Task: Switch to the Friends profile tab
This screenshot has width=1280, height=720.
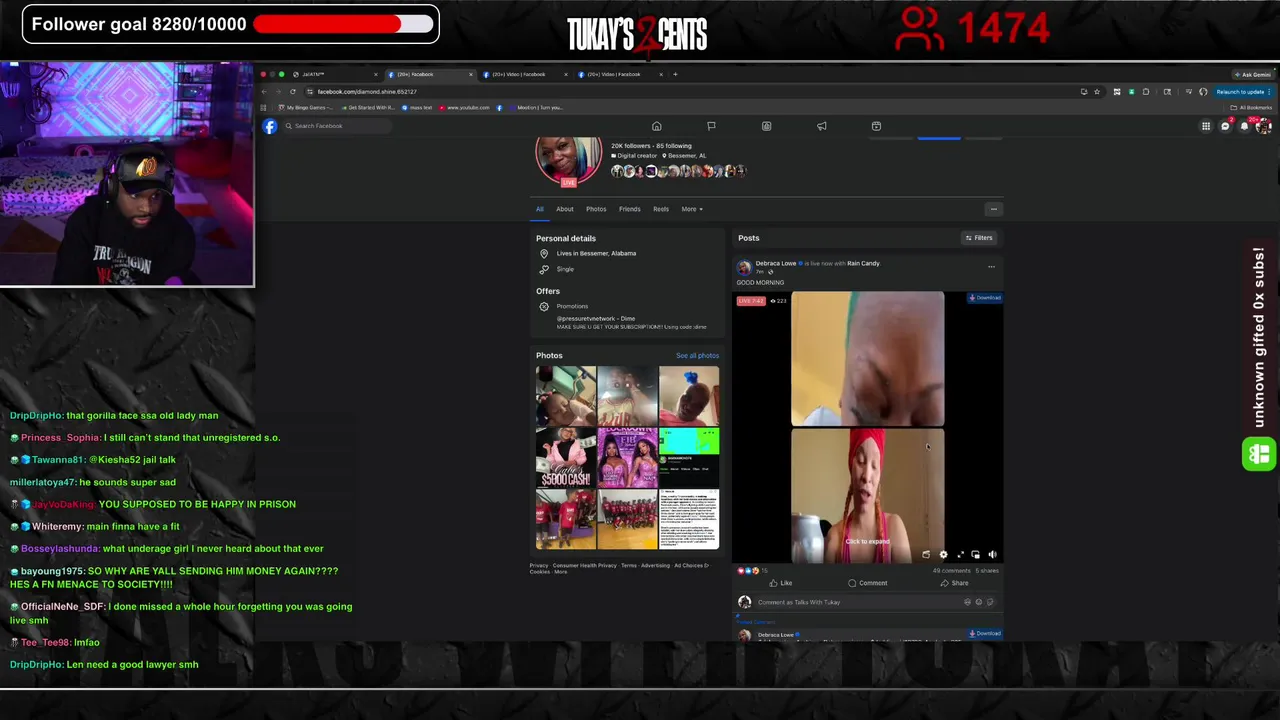Action: [x=629, y=209]
